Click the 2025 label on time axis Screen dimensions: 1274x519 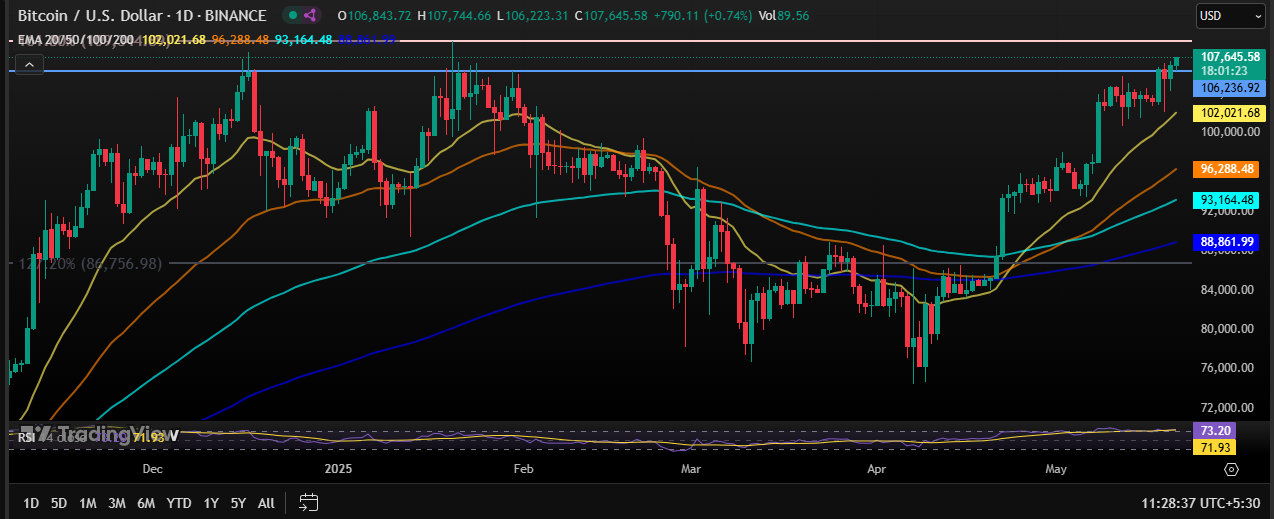point(338,468)
